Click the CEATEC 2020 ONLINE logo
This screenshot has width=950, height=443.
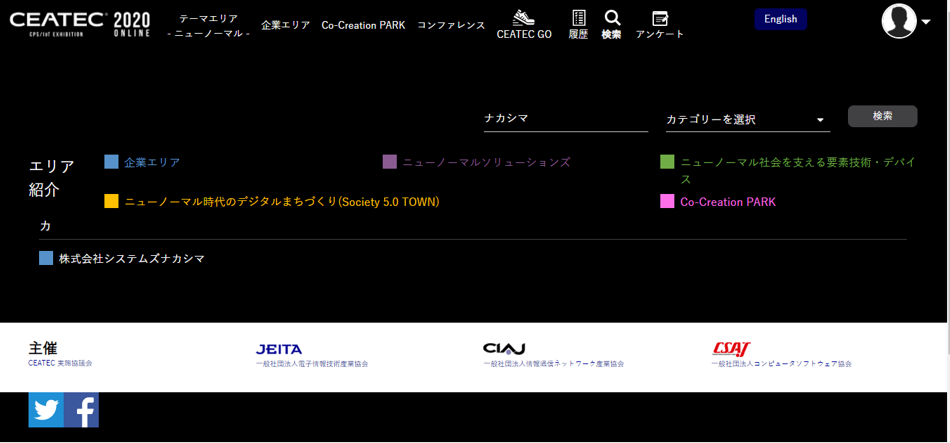[x=79, y=24]
